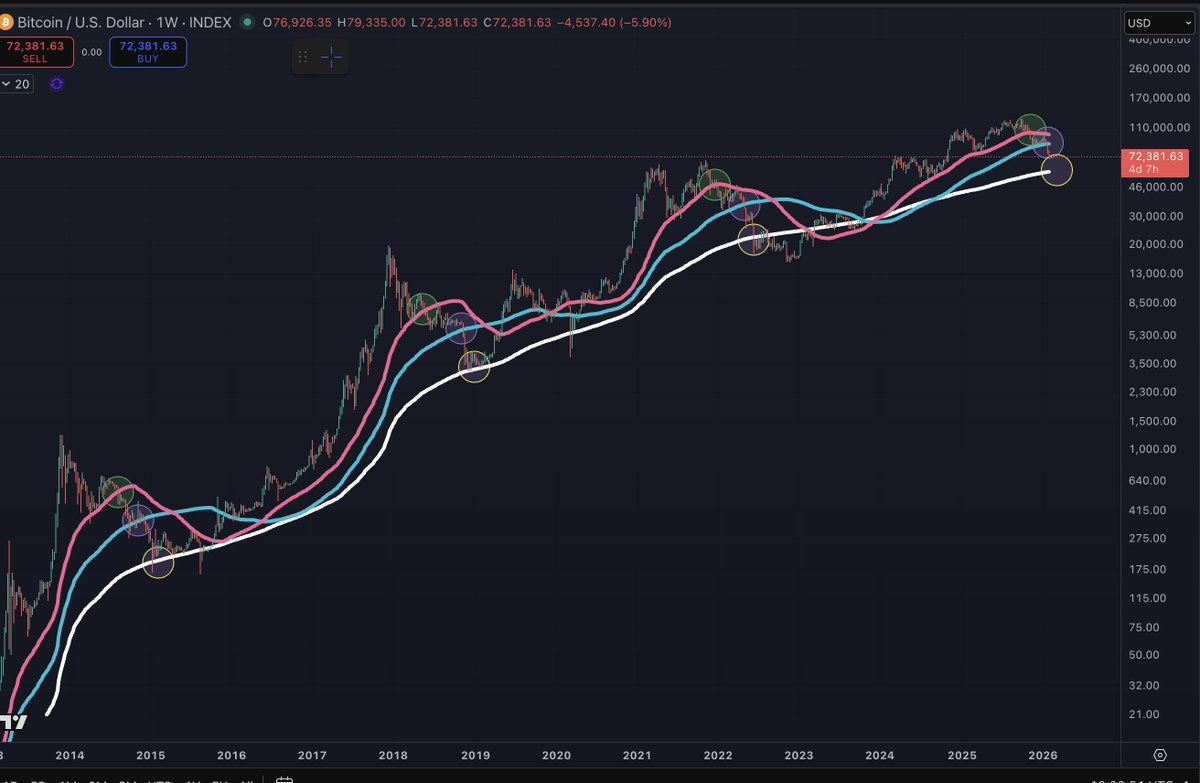
Task: Select the All range tab
Action: (245, 778)
